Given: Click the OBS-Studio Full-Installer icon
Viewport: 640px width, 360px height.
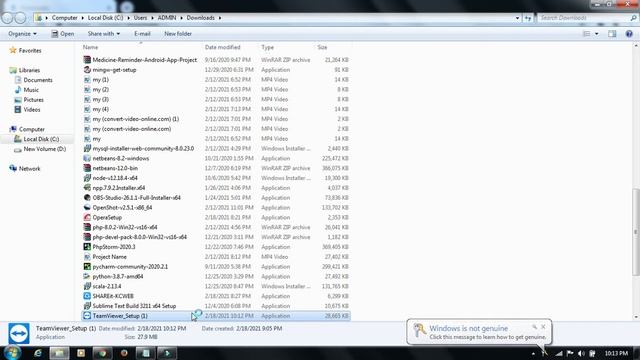Looking at the screenshot, I should click(x=87, y=198).
